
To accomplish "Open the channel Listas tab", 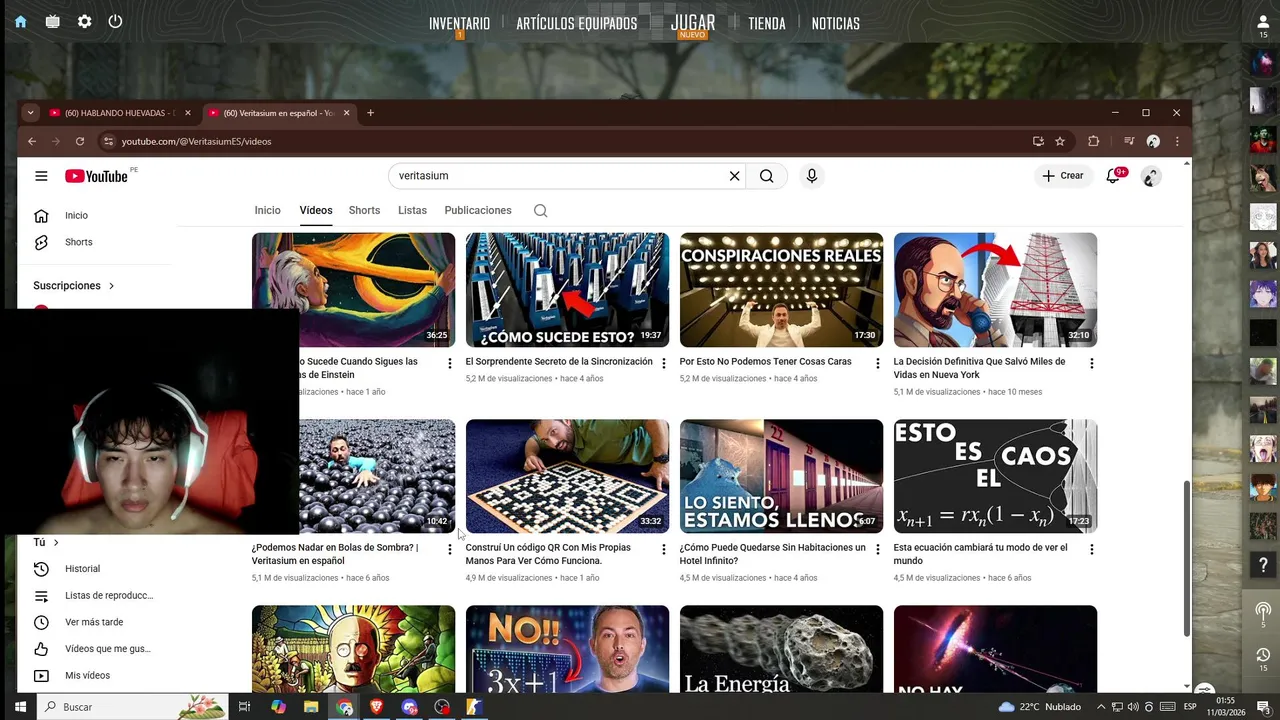I will [x=412, y=210].
